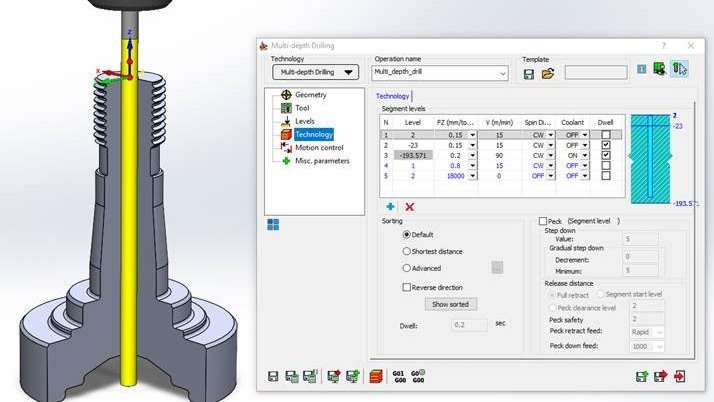Screen dimensions: 714x402
Task: Click the question mark help button
Action: pyautogui.click(x=663, y=45)
